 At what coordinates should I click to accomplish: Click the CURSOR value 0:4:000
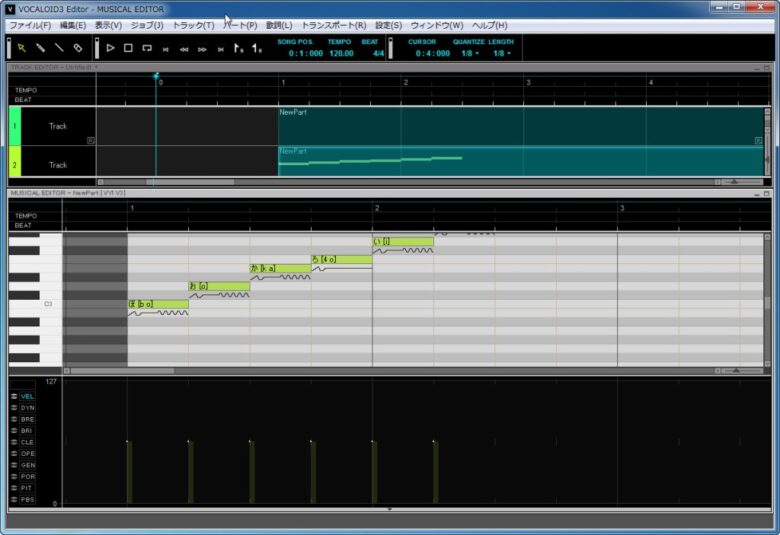[433, 53]
